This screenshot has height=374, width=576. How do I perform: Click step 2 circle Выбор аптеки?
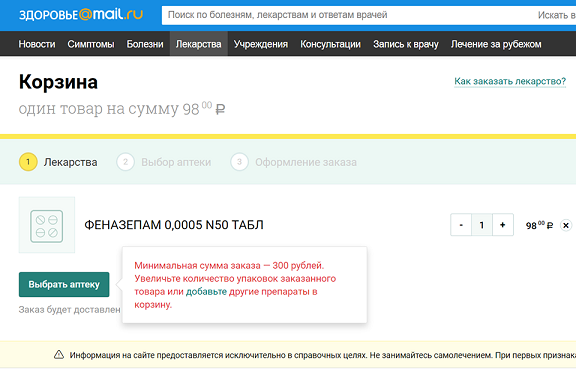pos(125,162)
